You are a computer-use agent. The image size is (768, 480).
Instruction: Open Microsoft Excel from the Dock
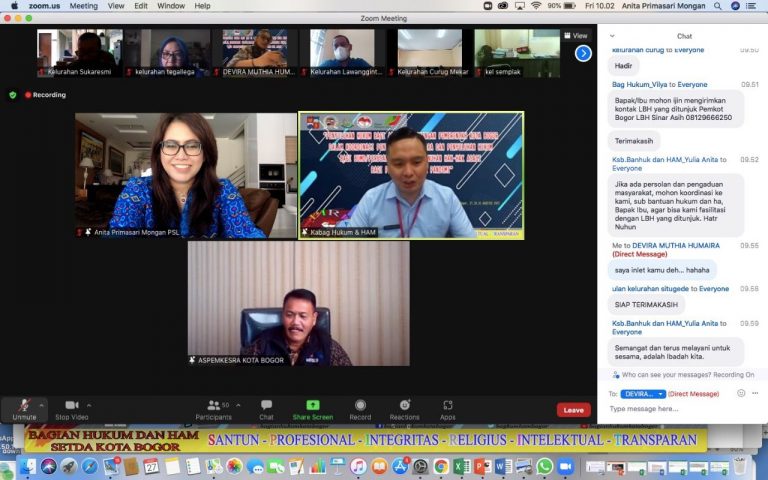pyautogui.click(x=461, y=466)
